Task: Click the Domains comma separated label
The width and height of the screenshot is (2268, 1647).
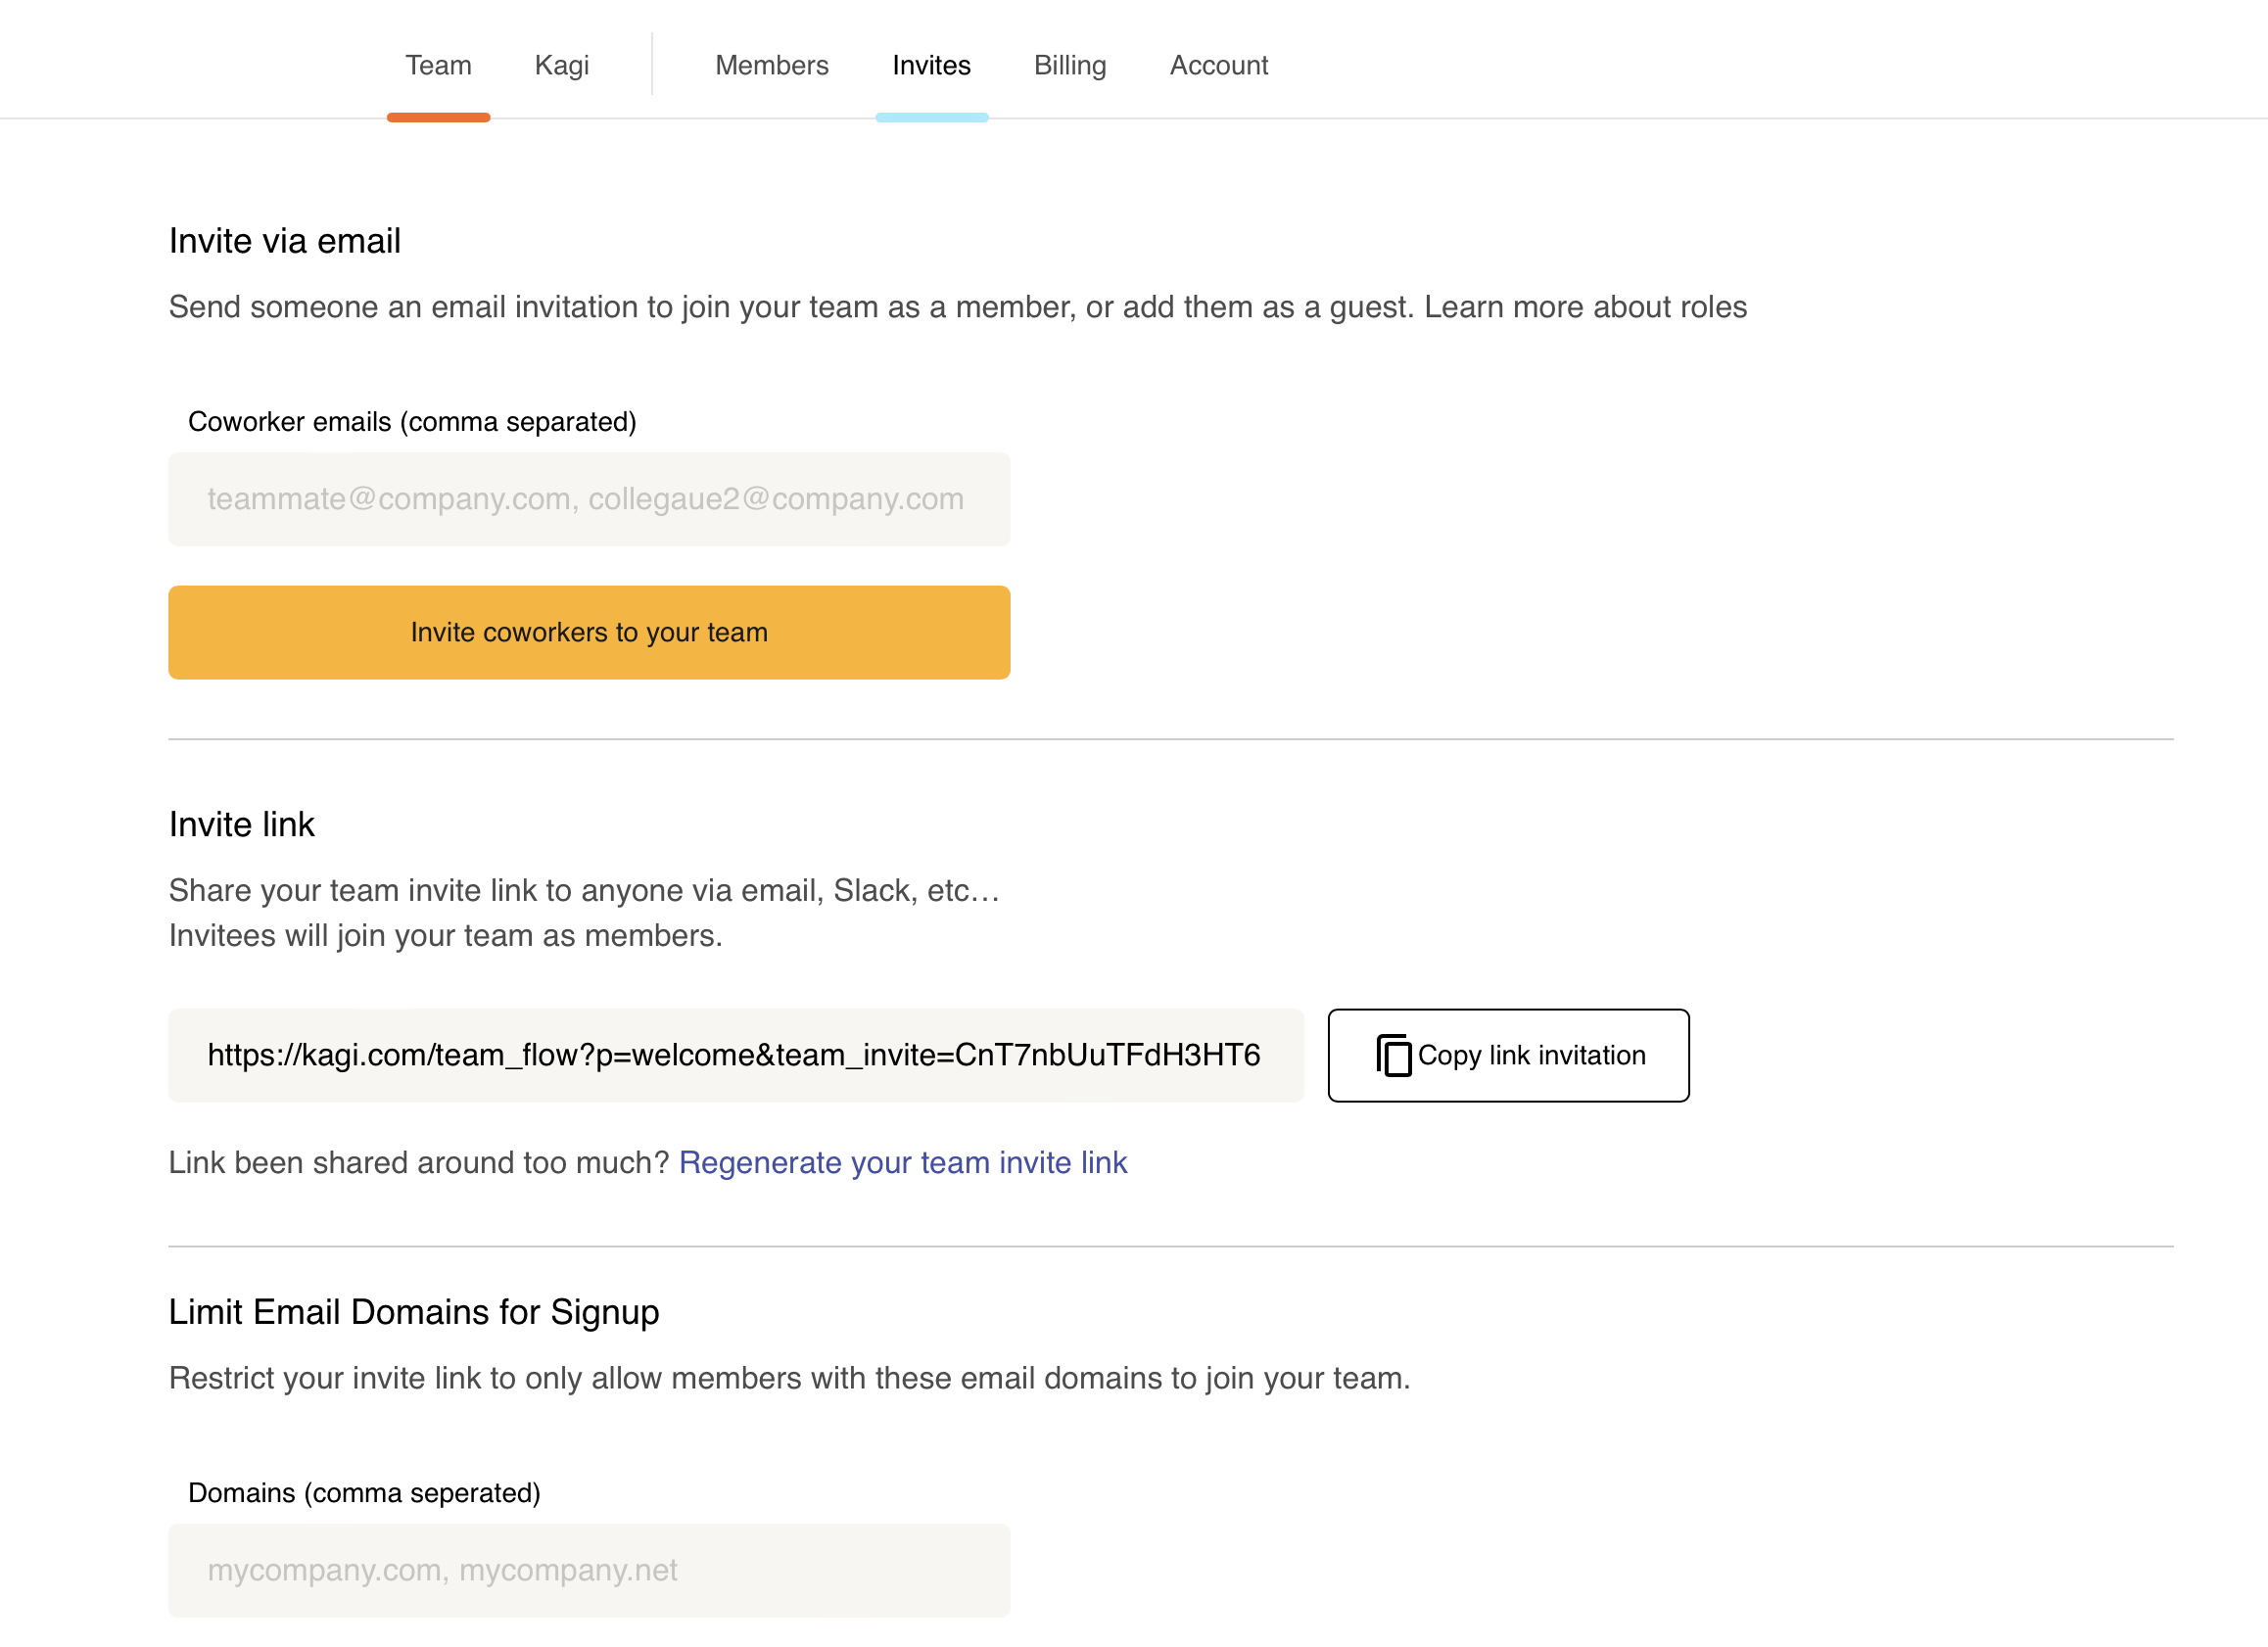Action: pyautogui.click(x=364, y=1493)
